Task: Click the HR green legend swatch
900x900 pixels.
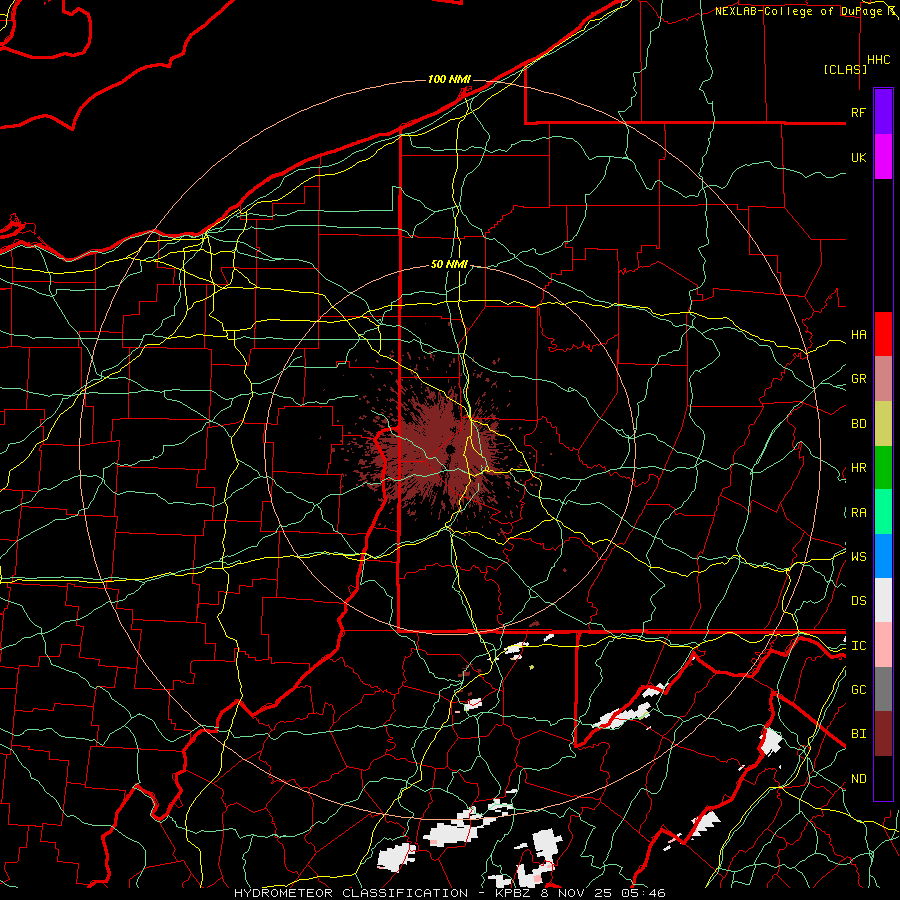Action: click(883, 468)
